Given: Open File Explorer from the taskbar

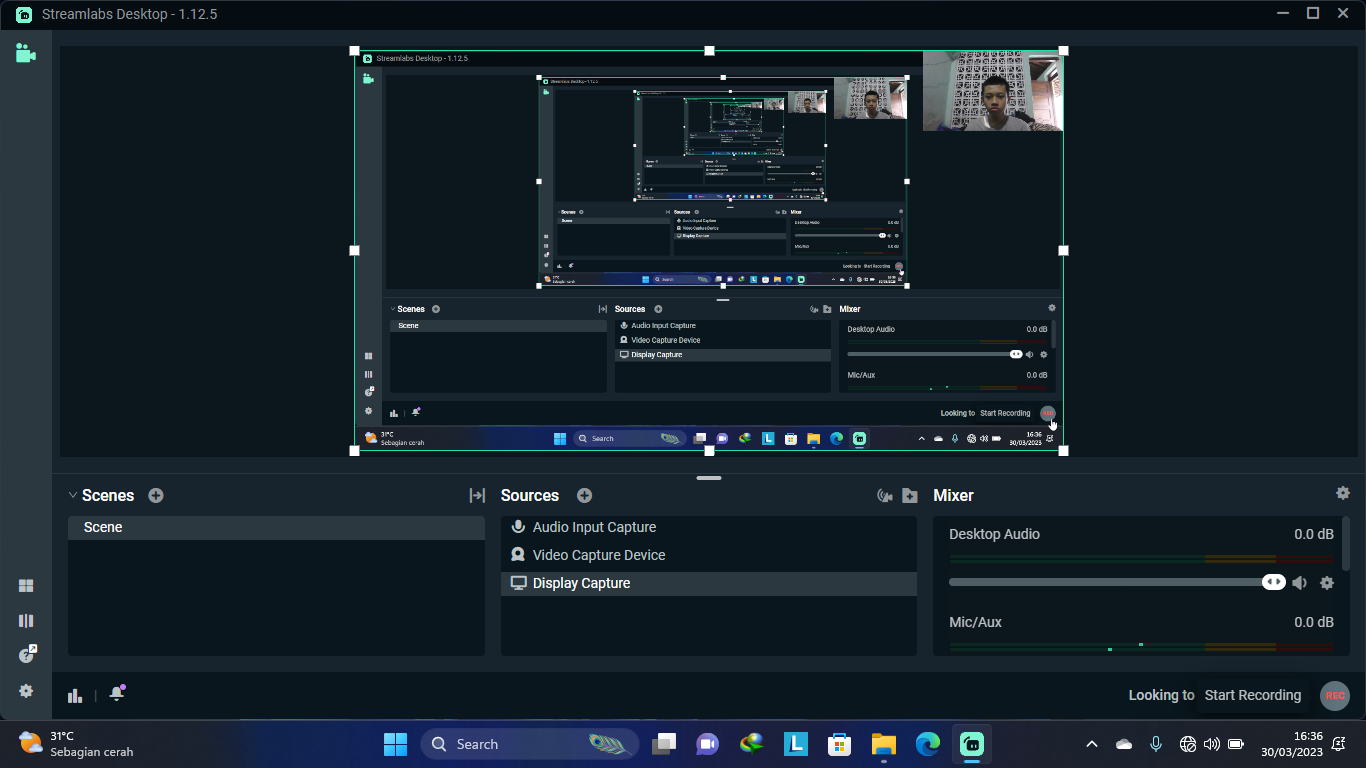Looking at the screenshot, I should click(884, 744).
